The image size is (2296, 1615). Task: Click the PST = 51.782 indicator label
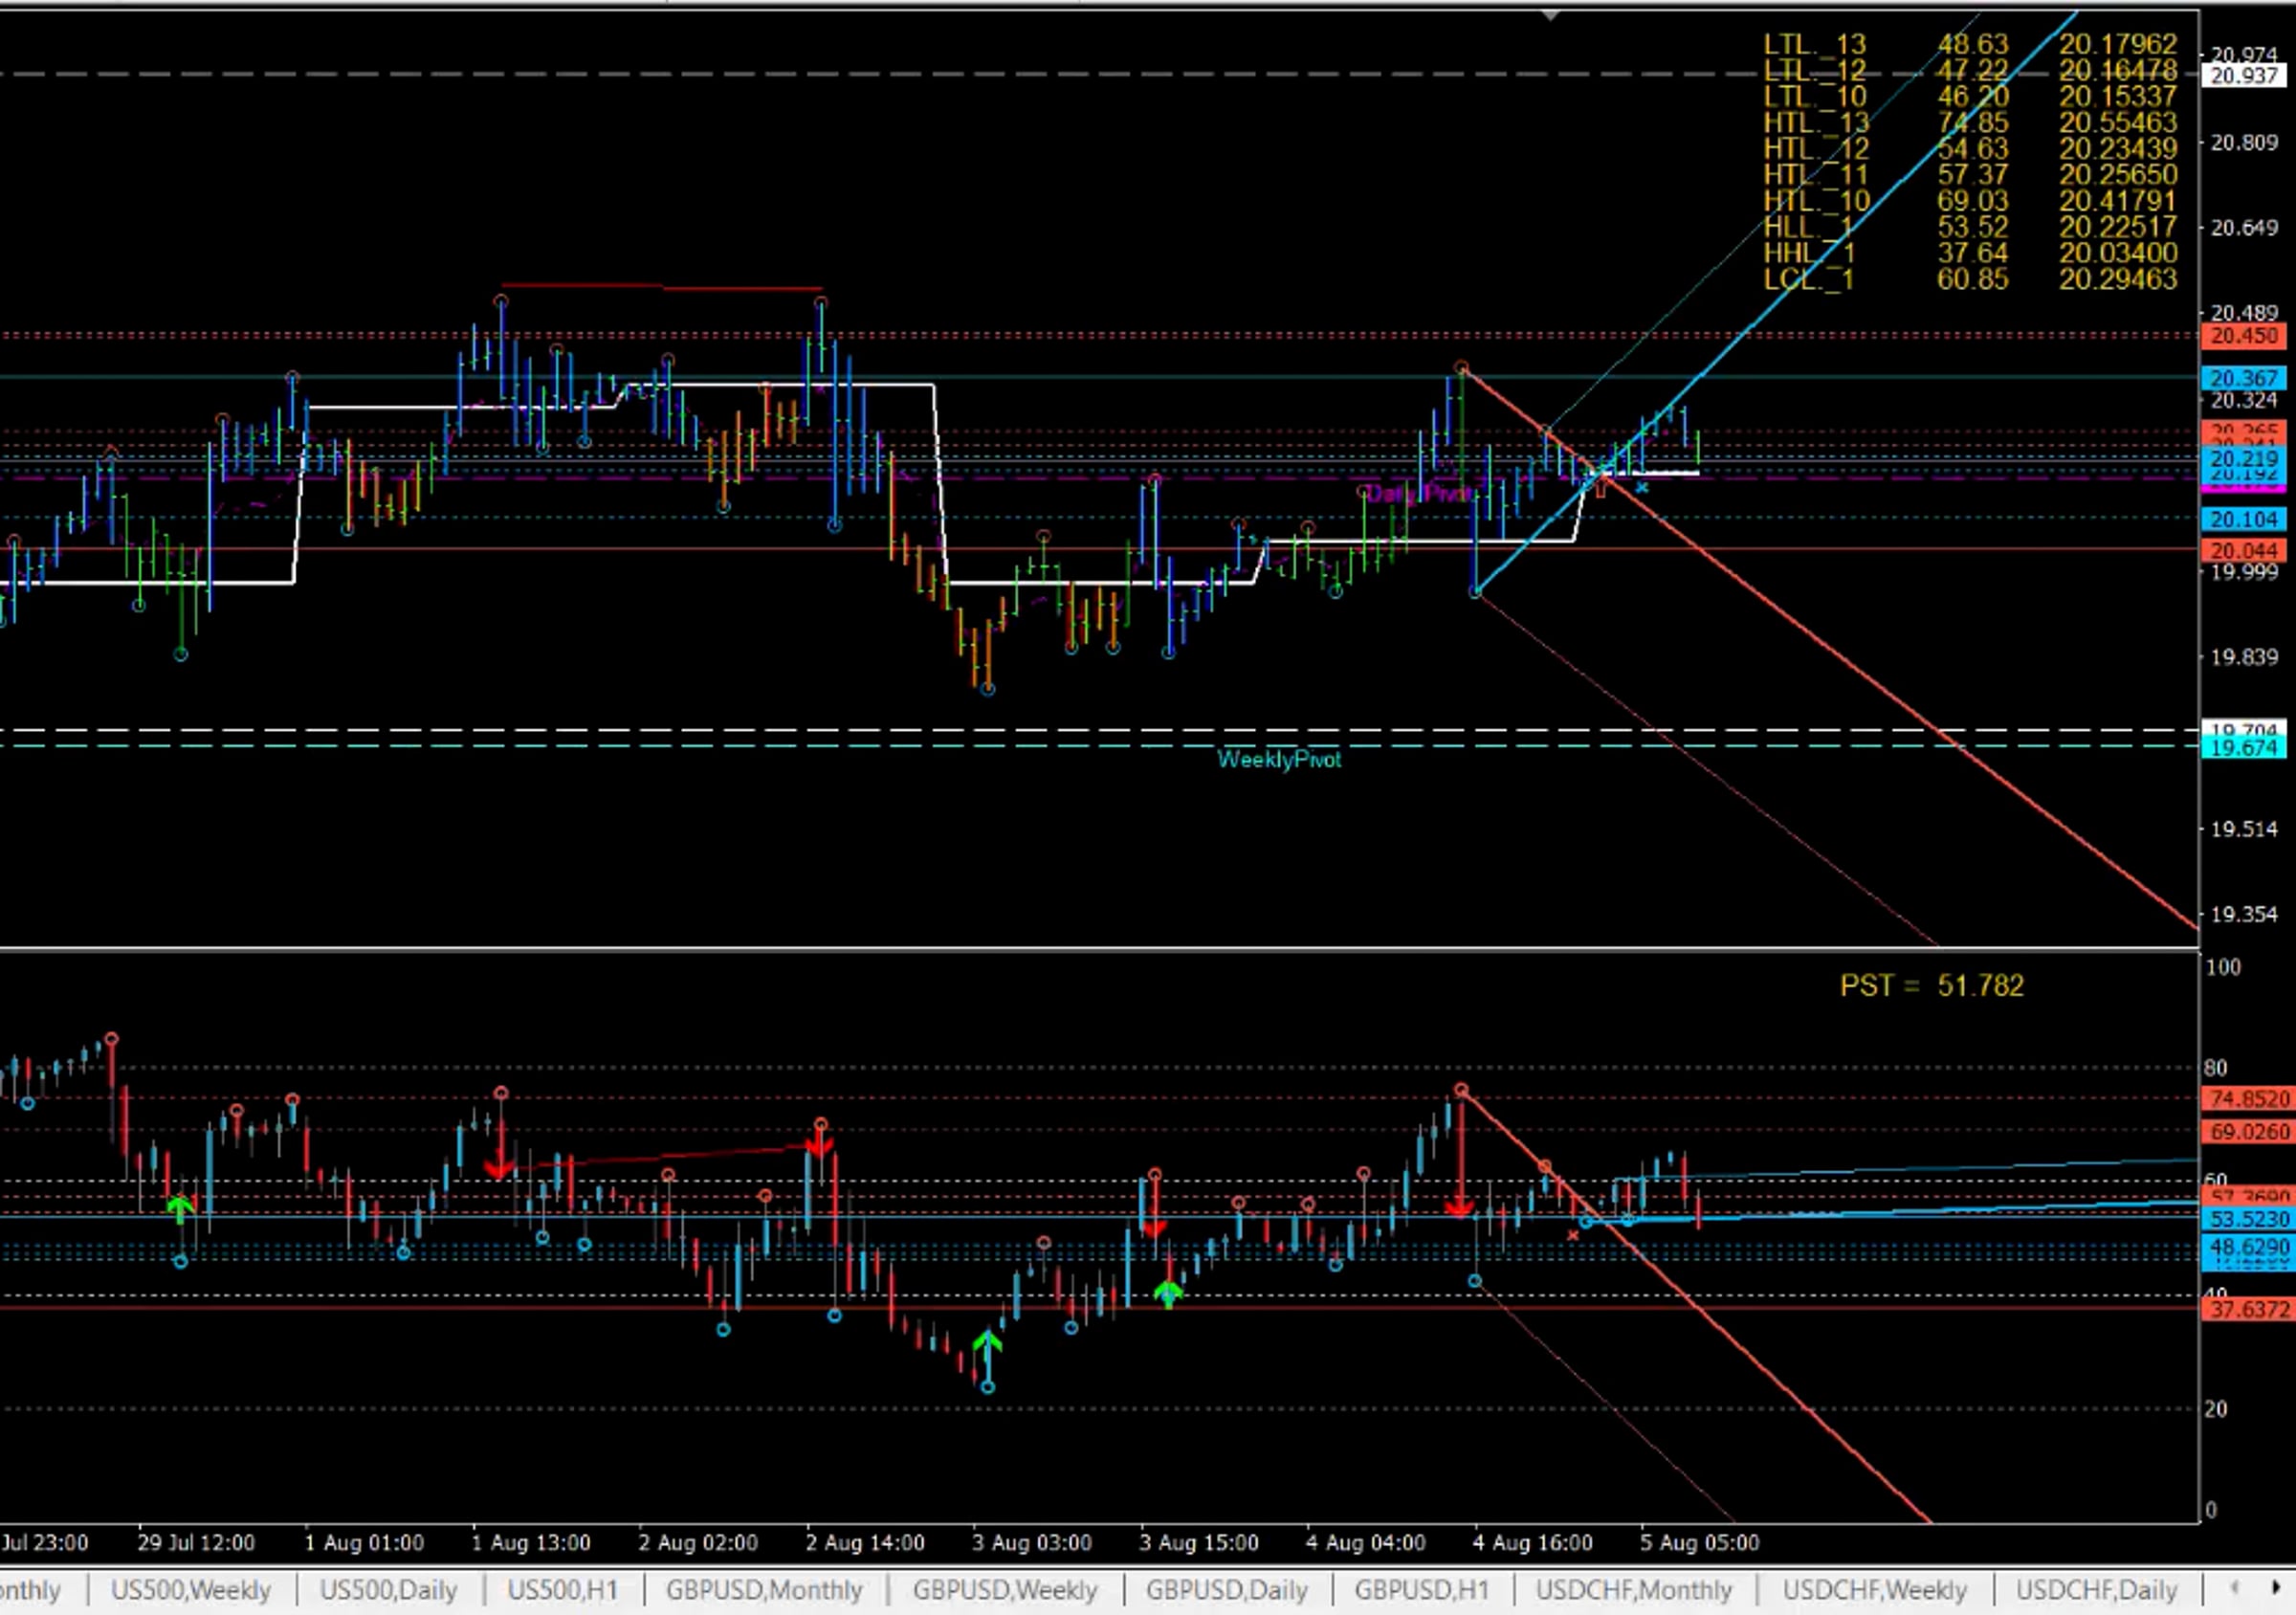pyautogui.click(x=1931, y=986)
